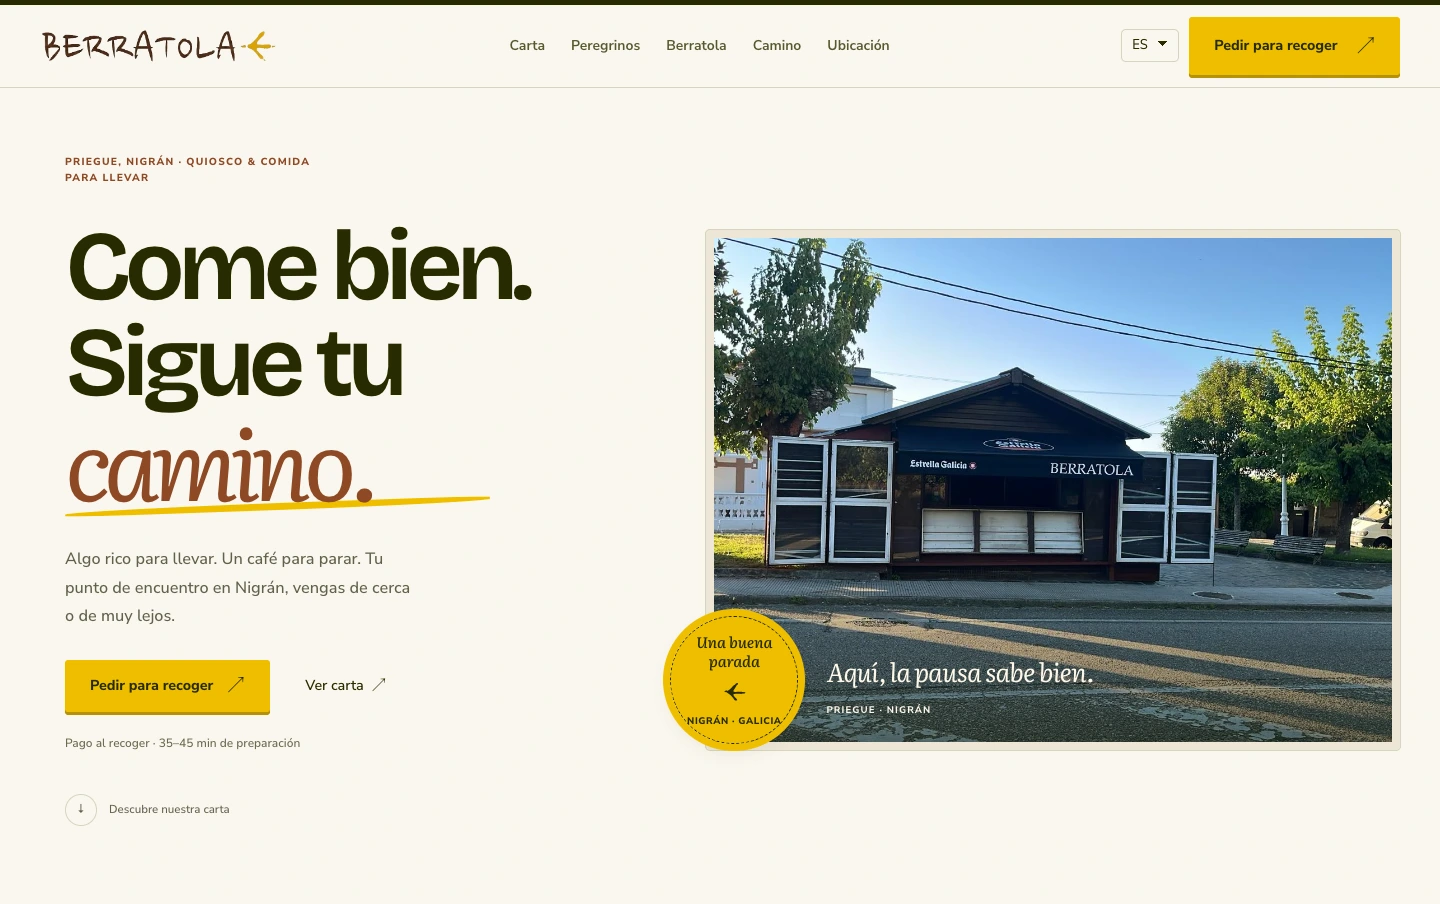The image size is (1440, 904).
Task: Click the caption Aquí, la pausa sabe bien.
Action: 960,674
